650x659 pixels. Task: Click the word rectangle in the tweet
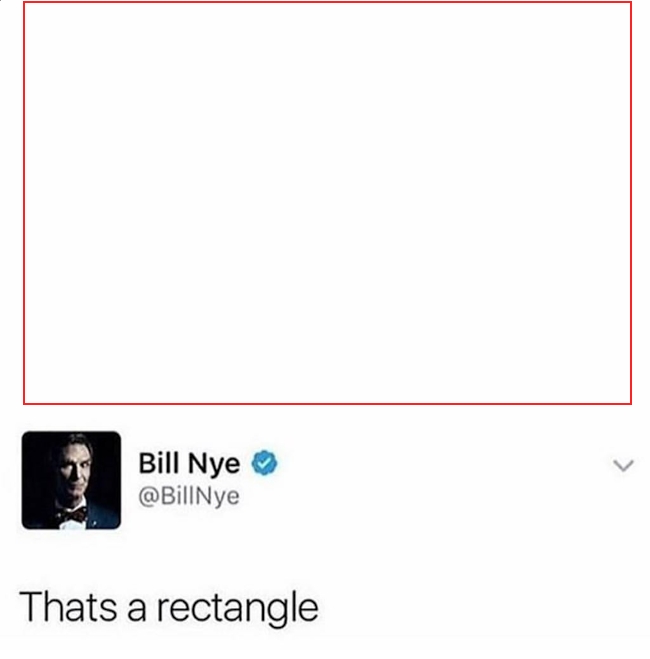click(x=237, y=608)
